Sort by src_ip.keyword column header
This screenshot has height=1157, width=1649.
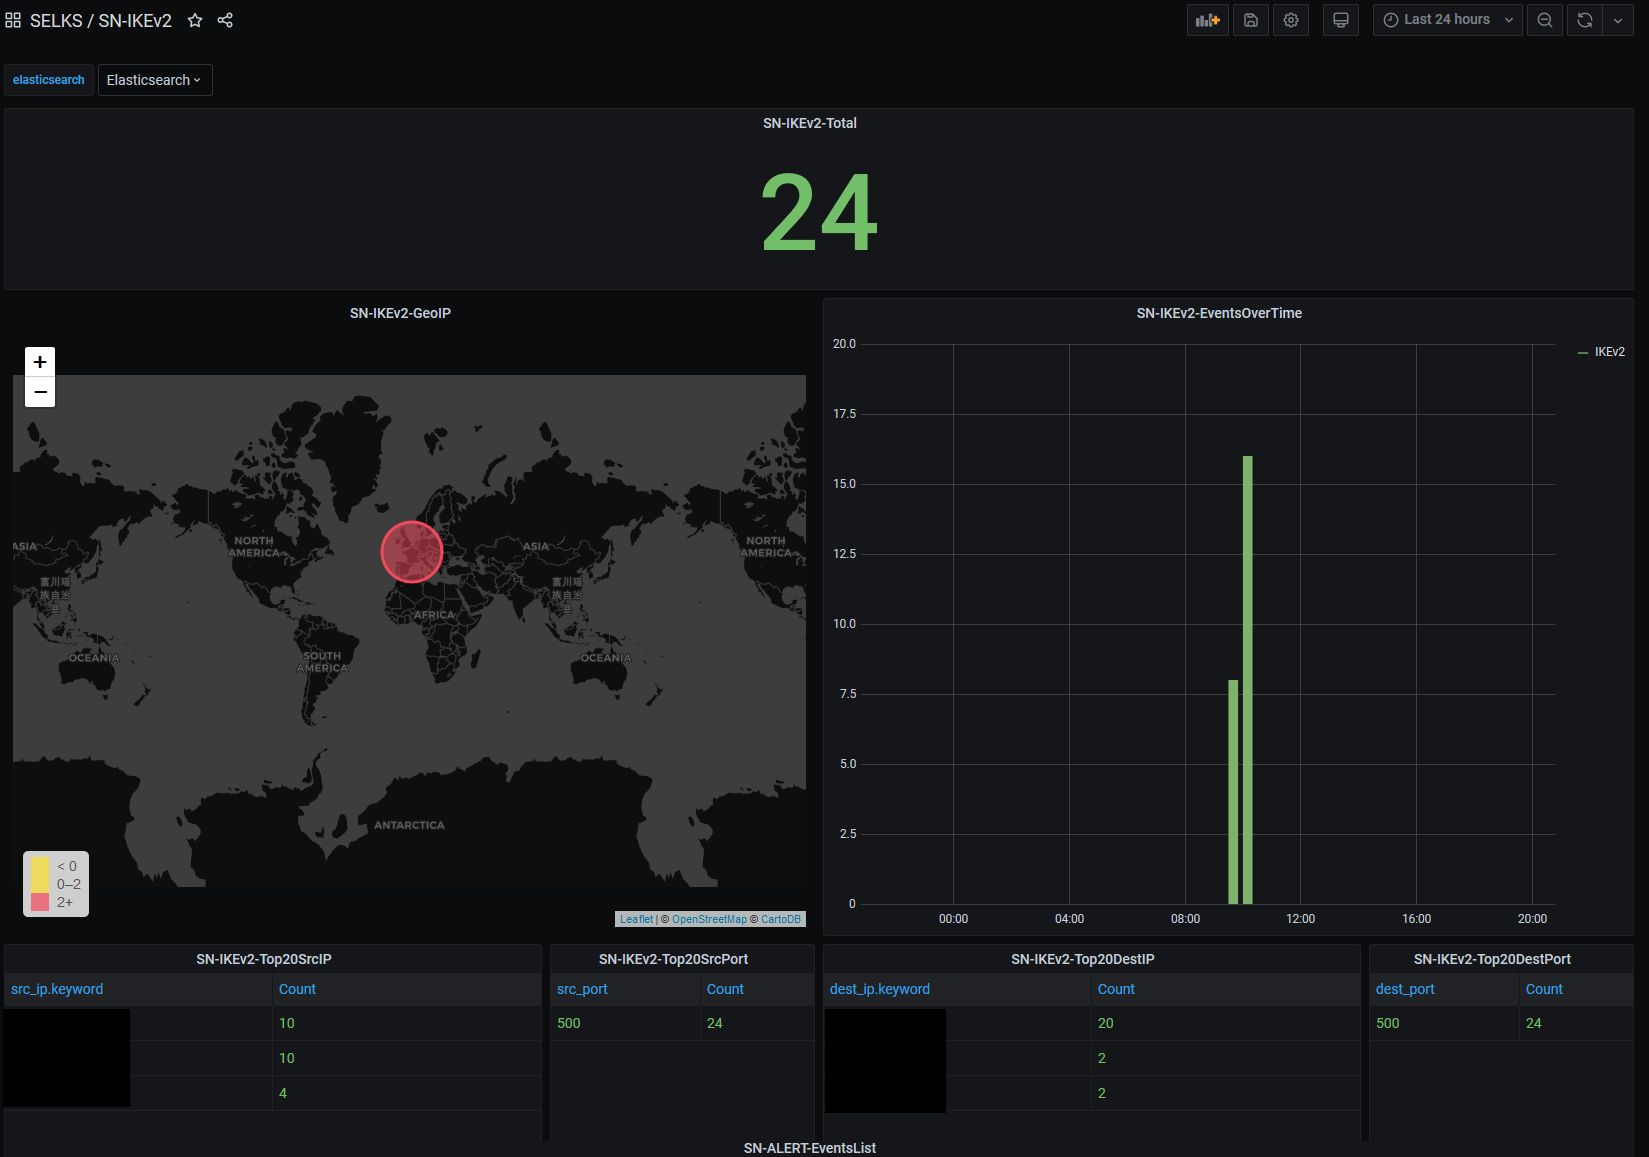pos(57,989)
